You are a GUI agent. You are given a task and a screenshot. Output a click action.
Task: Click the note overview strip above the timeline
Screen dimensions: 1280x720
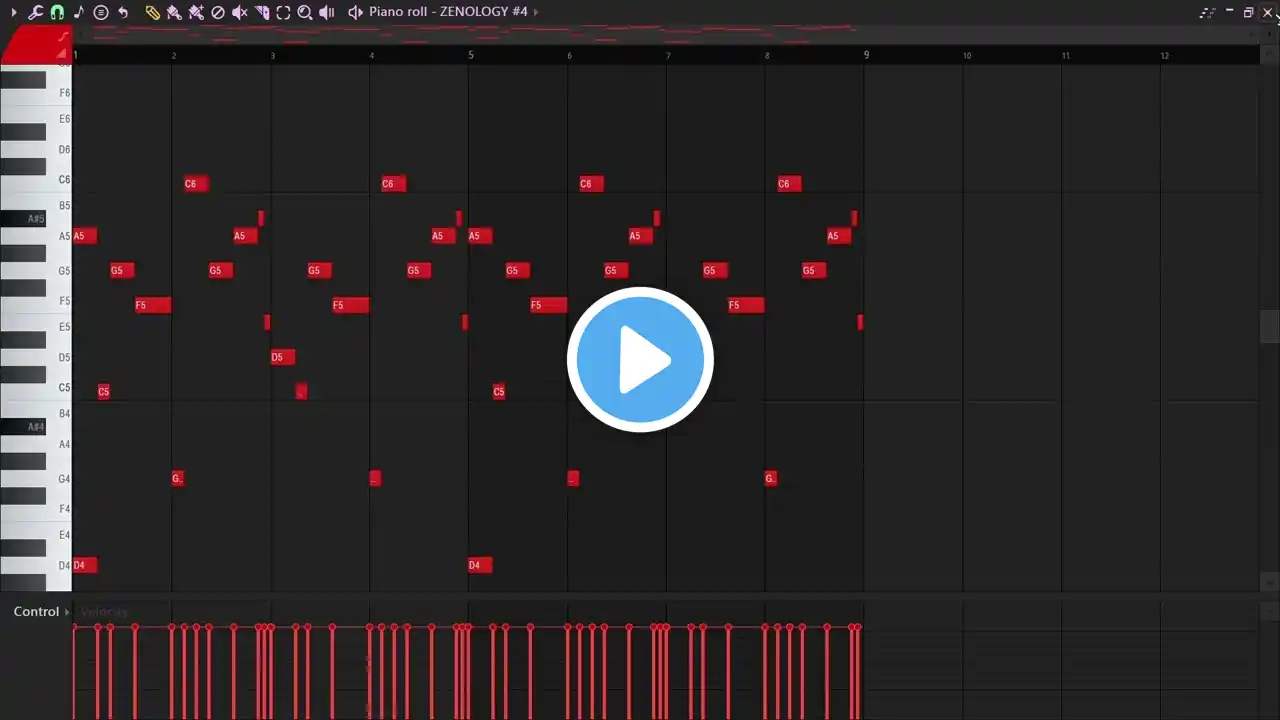coord(665,34)
